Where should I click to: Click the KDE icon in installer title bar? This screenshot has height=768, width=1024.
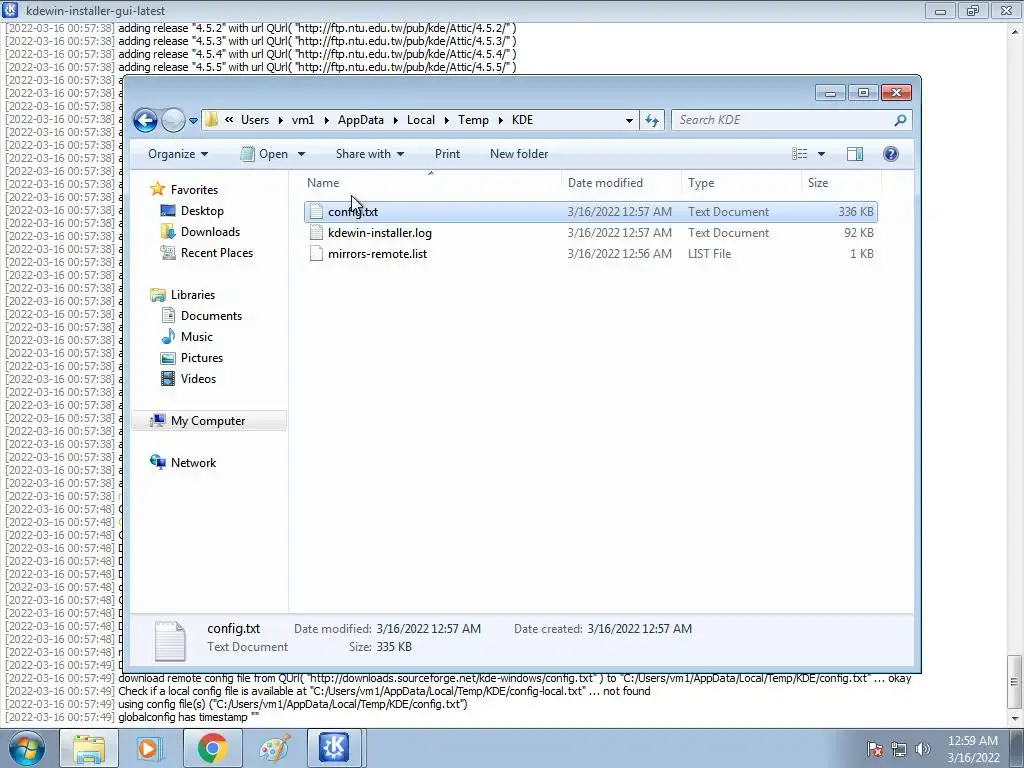coord(10,10)
